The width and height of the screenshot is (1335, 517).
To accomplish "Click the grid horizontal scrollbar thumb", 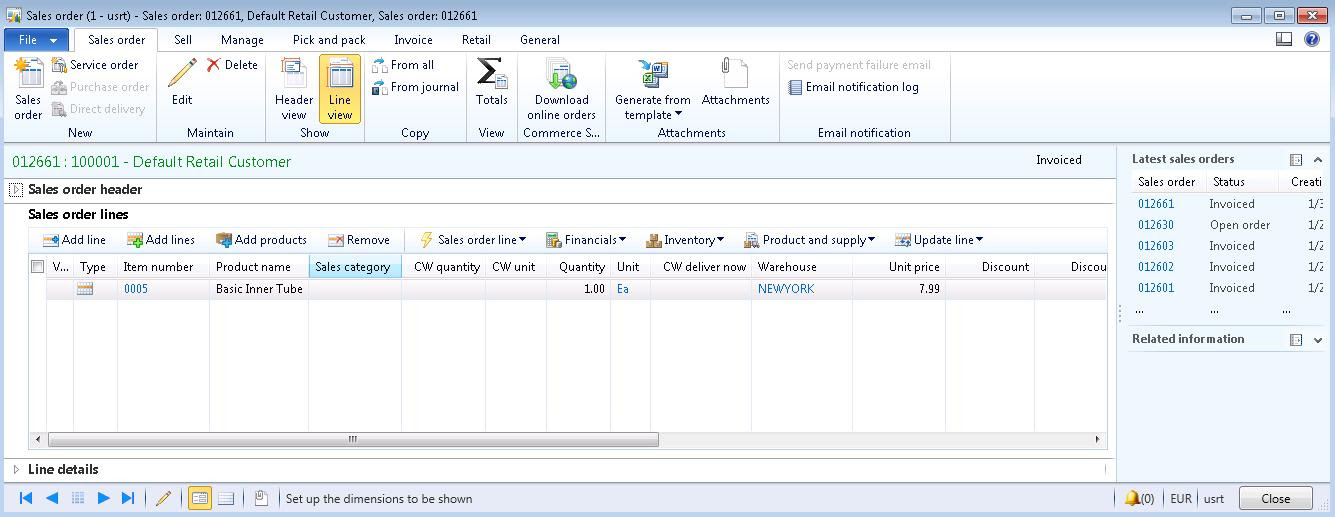I will point(353,439).
